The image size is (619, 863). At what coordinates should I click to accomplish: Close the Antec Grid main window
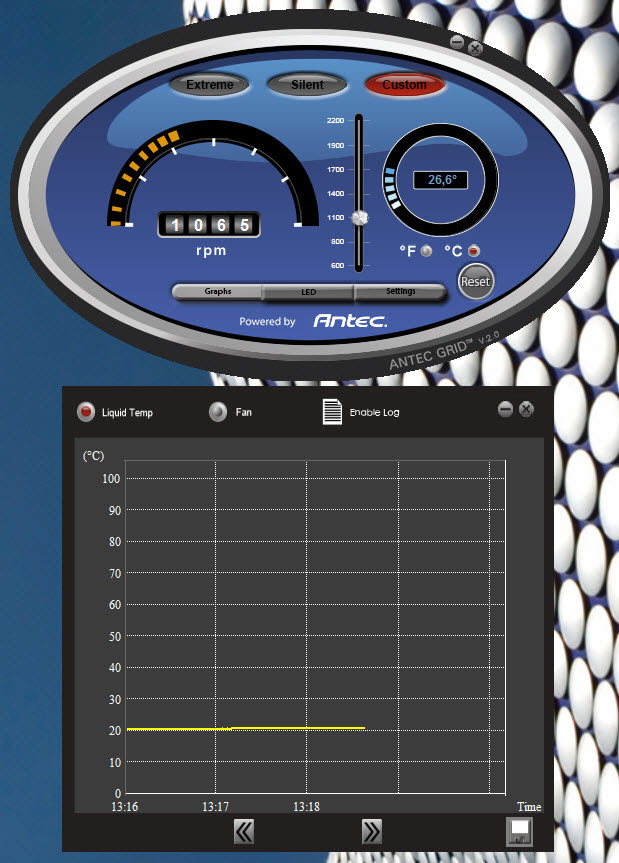[x=475, y=48]
